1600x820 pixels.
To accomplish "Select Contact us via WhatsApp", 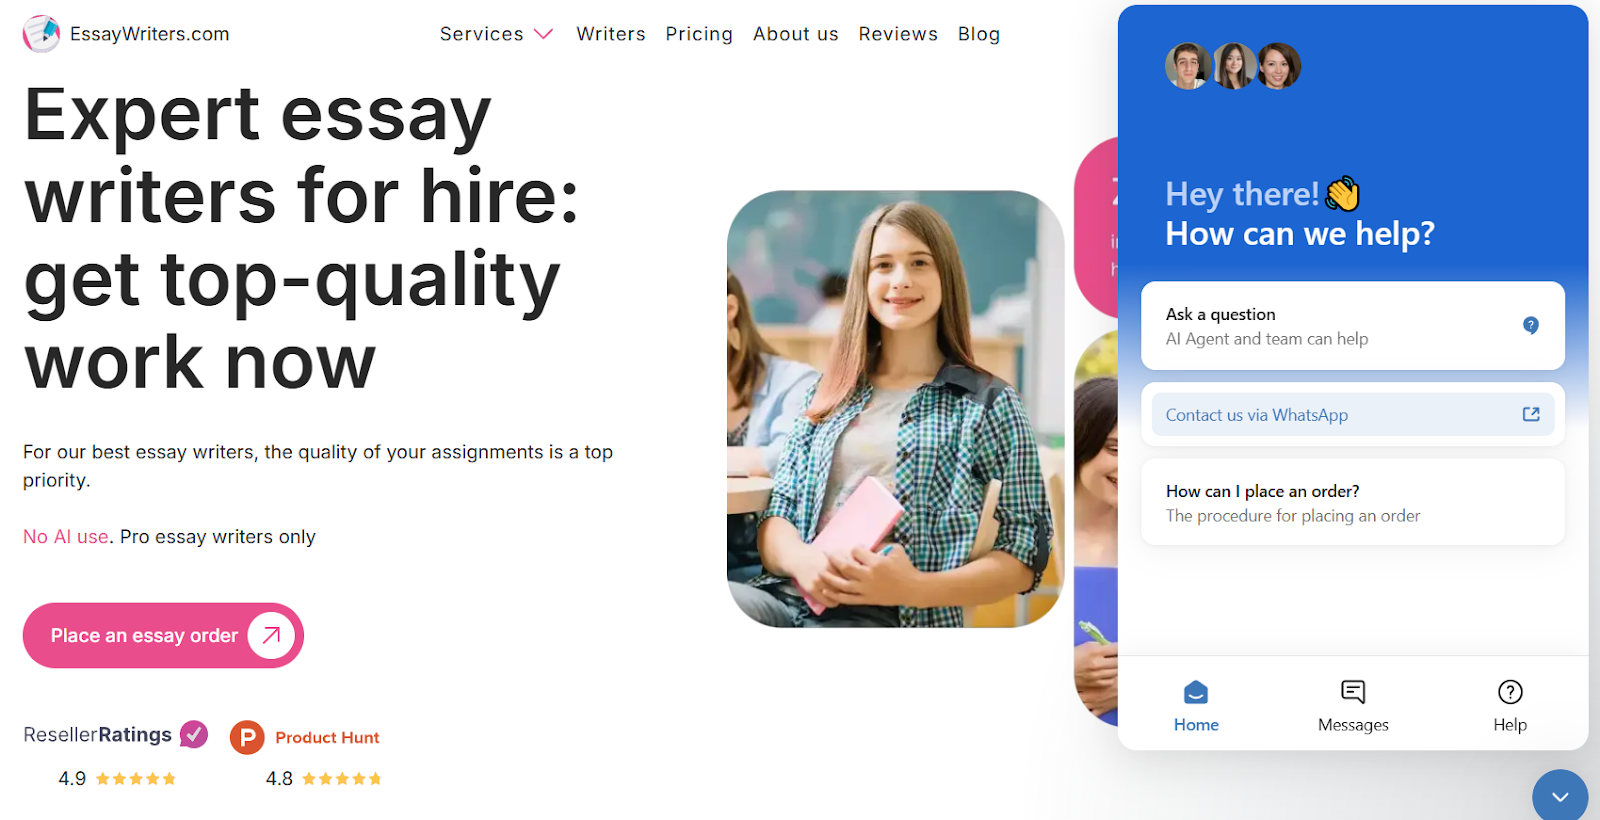I will tap(1353, 414).
